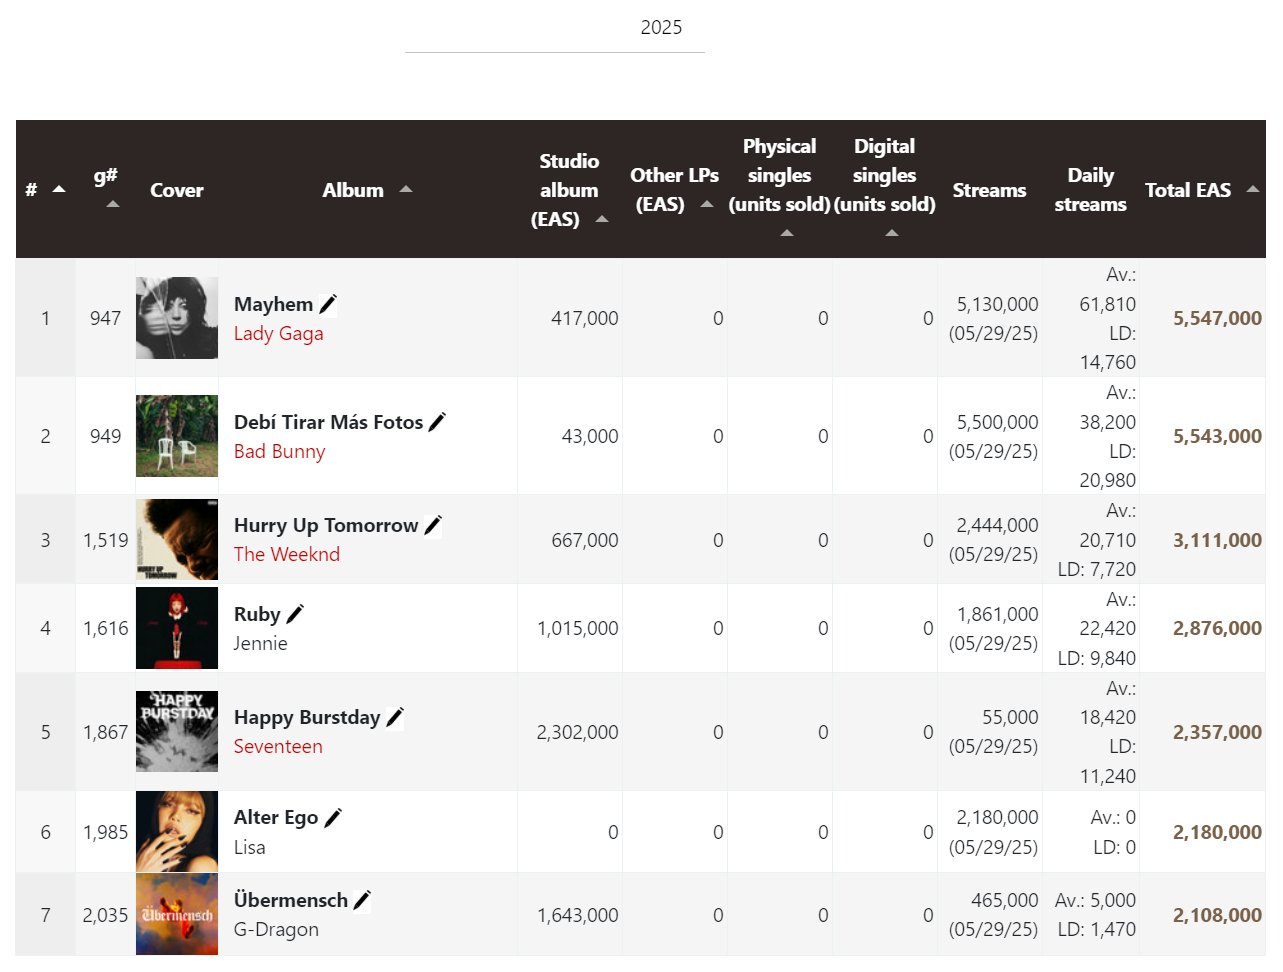This screenshot has height=972, width=1283.
Task: Select the 2025 year field
Action: pyautogui.click(x=555, y=28)
